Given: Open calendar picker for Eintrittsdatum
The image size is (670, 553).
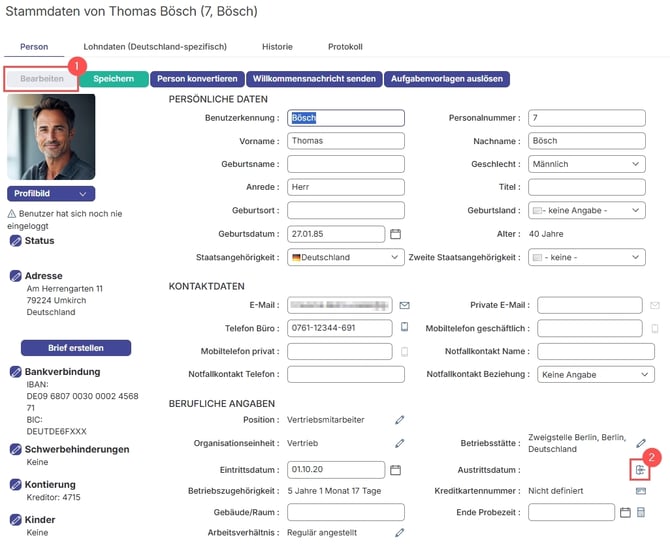Looking at the screenshot, I should [x=395, y=469].
